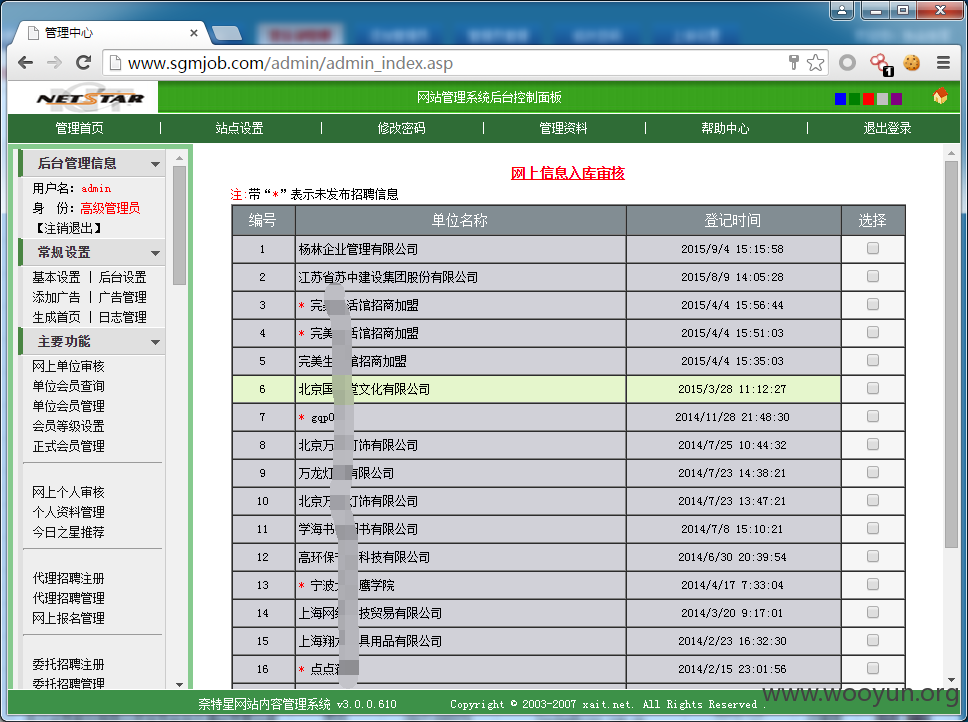This screenshot has height=722, width=968.
Task: Click the browser address bar URL
Action: [x=290, y=63]
